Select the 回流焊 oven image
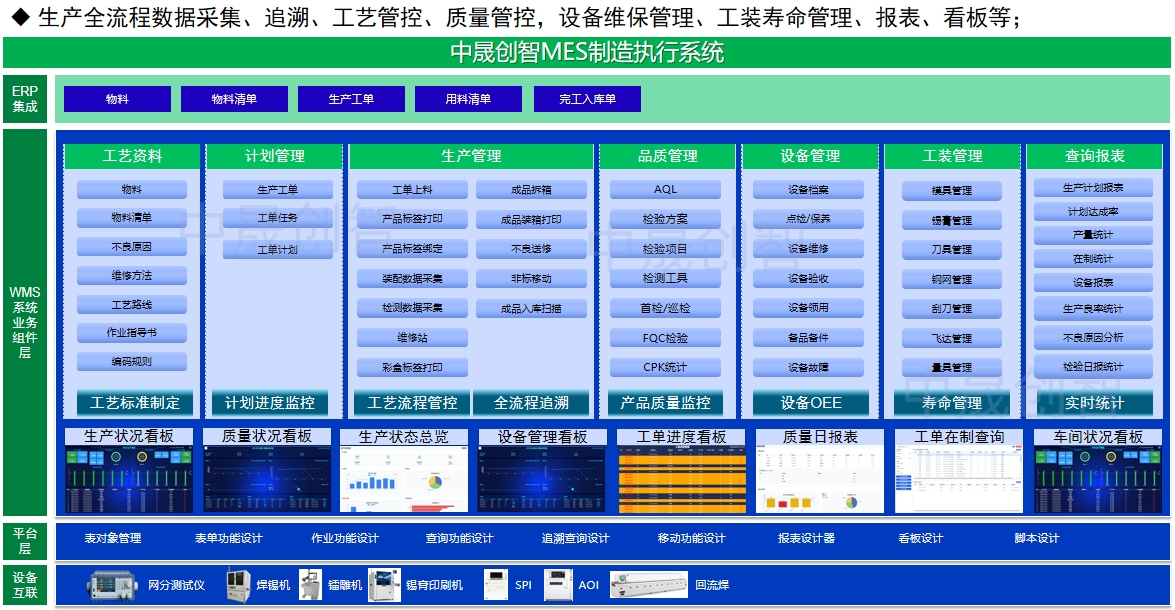 pos(649,585)
